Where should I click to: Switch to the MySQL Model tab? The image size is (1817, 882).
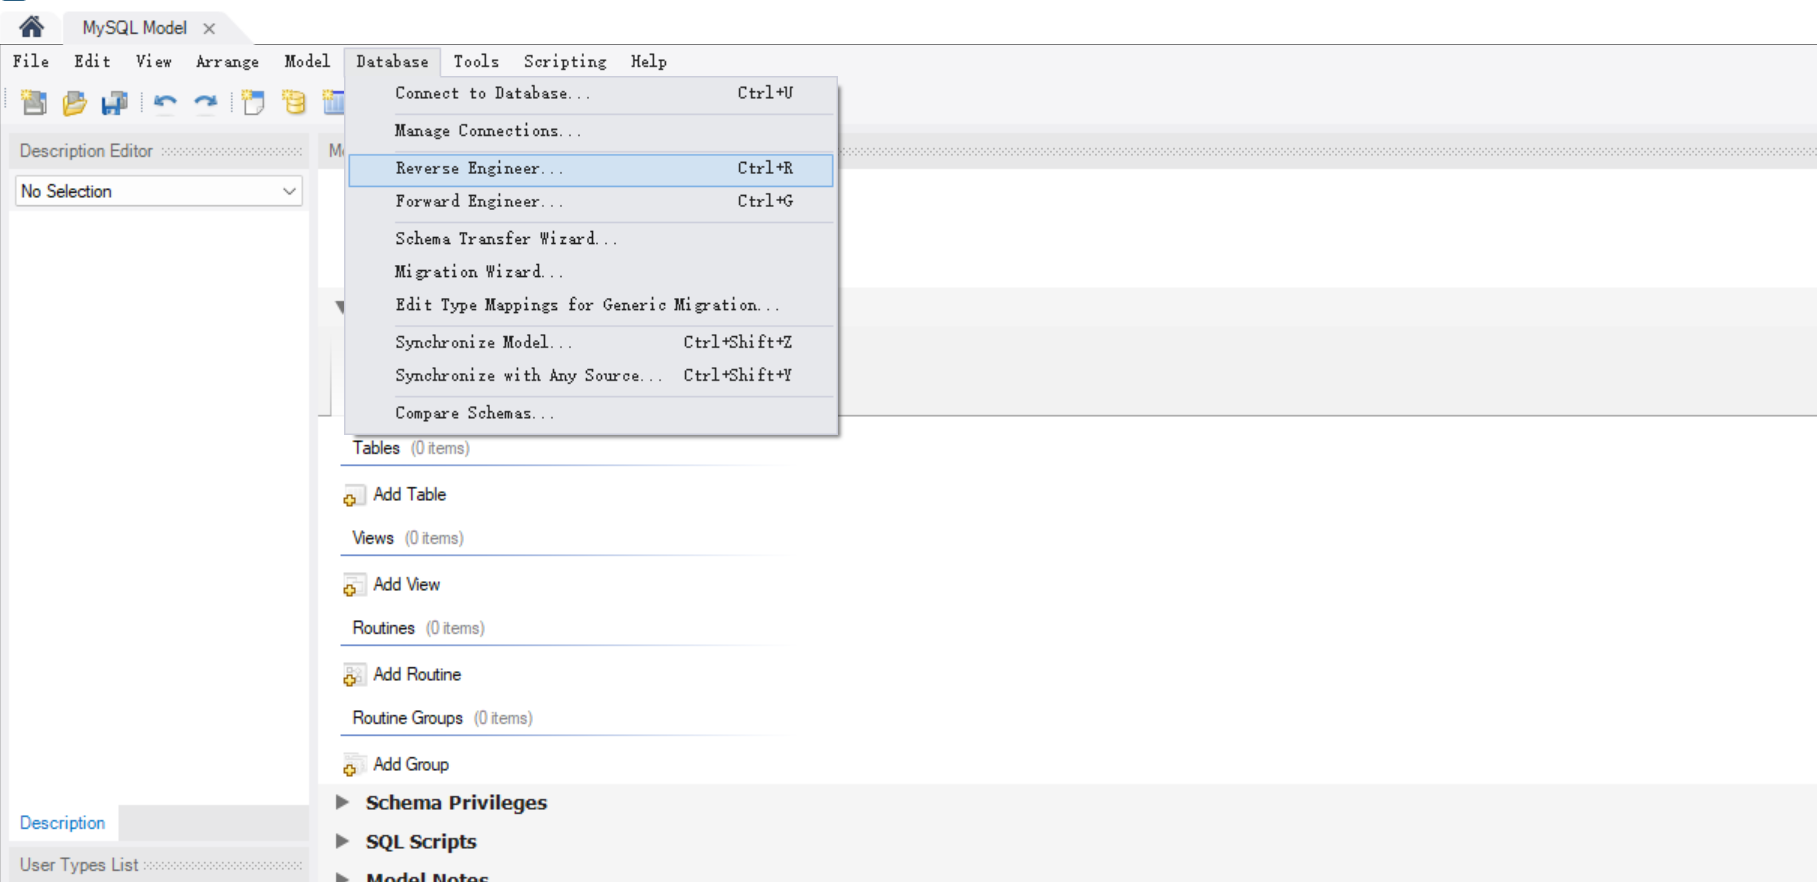click(x=134, y=28)
